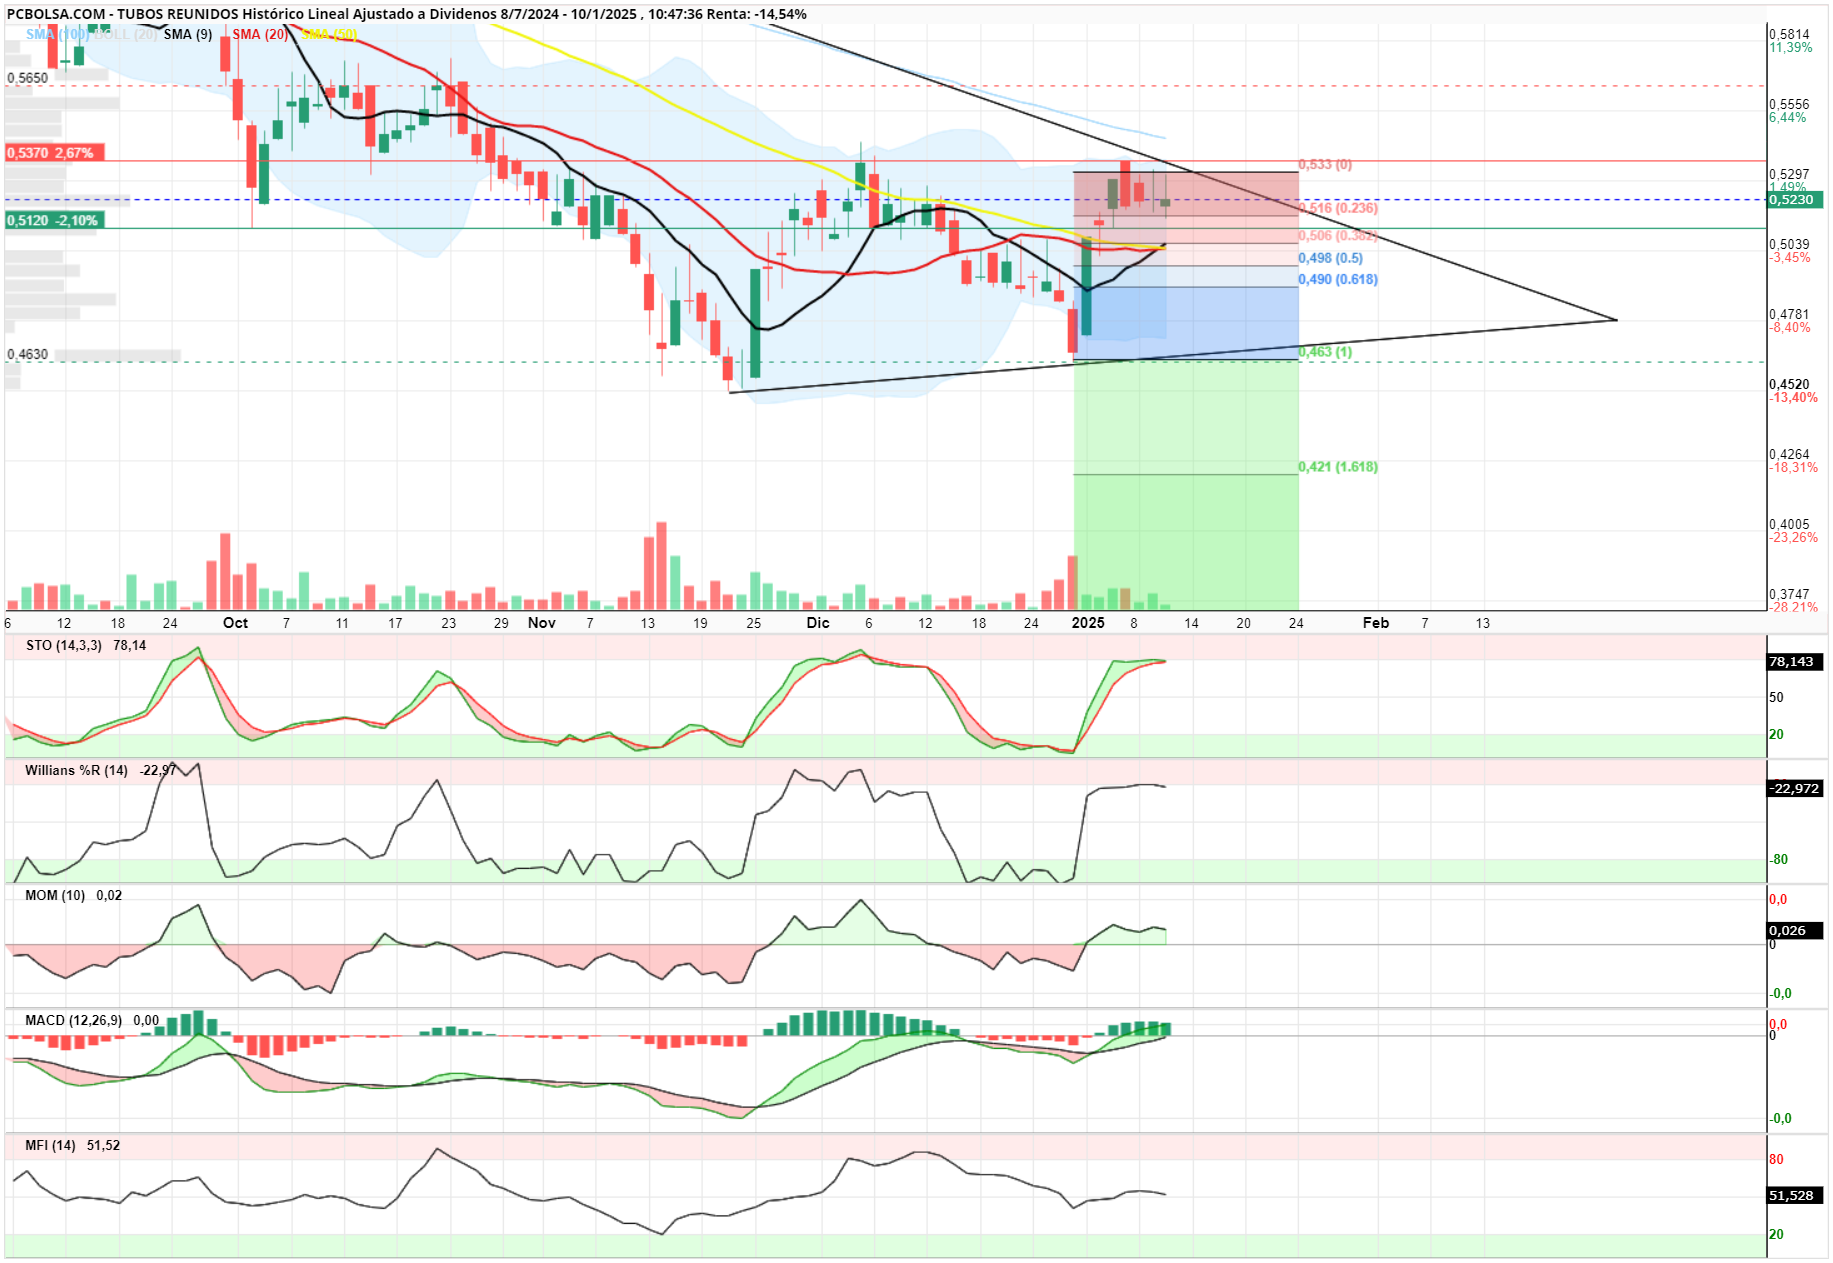
Task: Click price axis label 0,4520
Action: 1789,384
